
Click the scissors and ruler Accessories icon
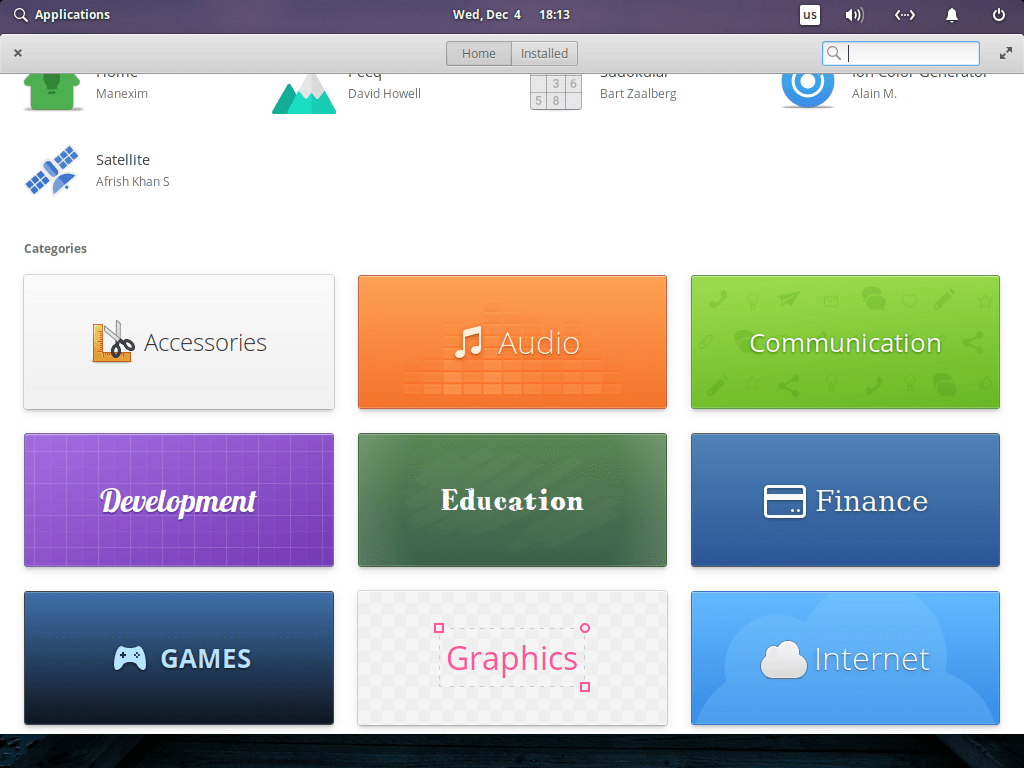(x=113, y=342)
